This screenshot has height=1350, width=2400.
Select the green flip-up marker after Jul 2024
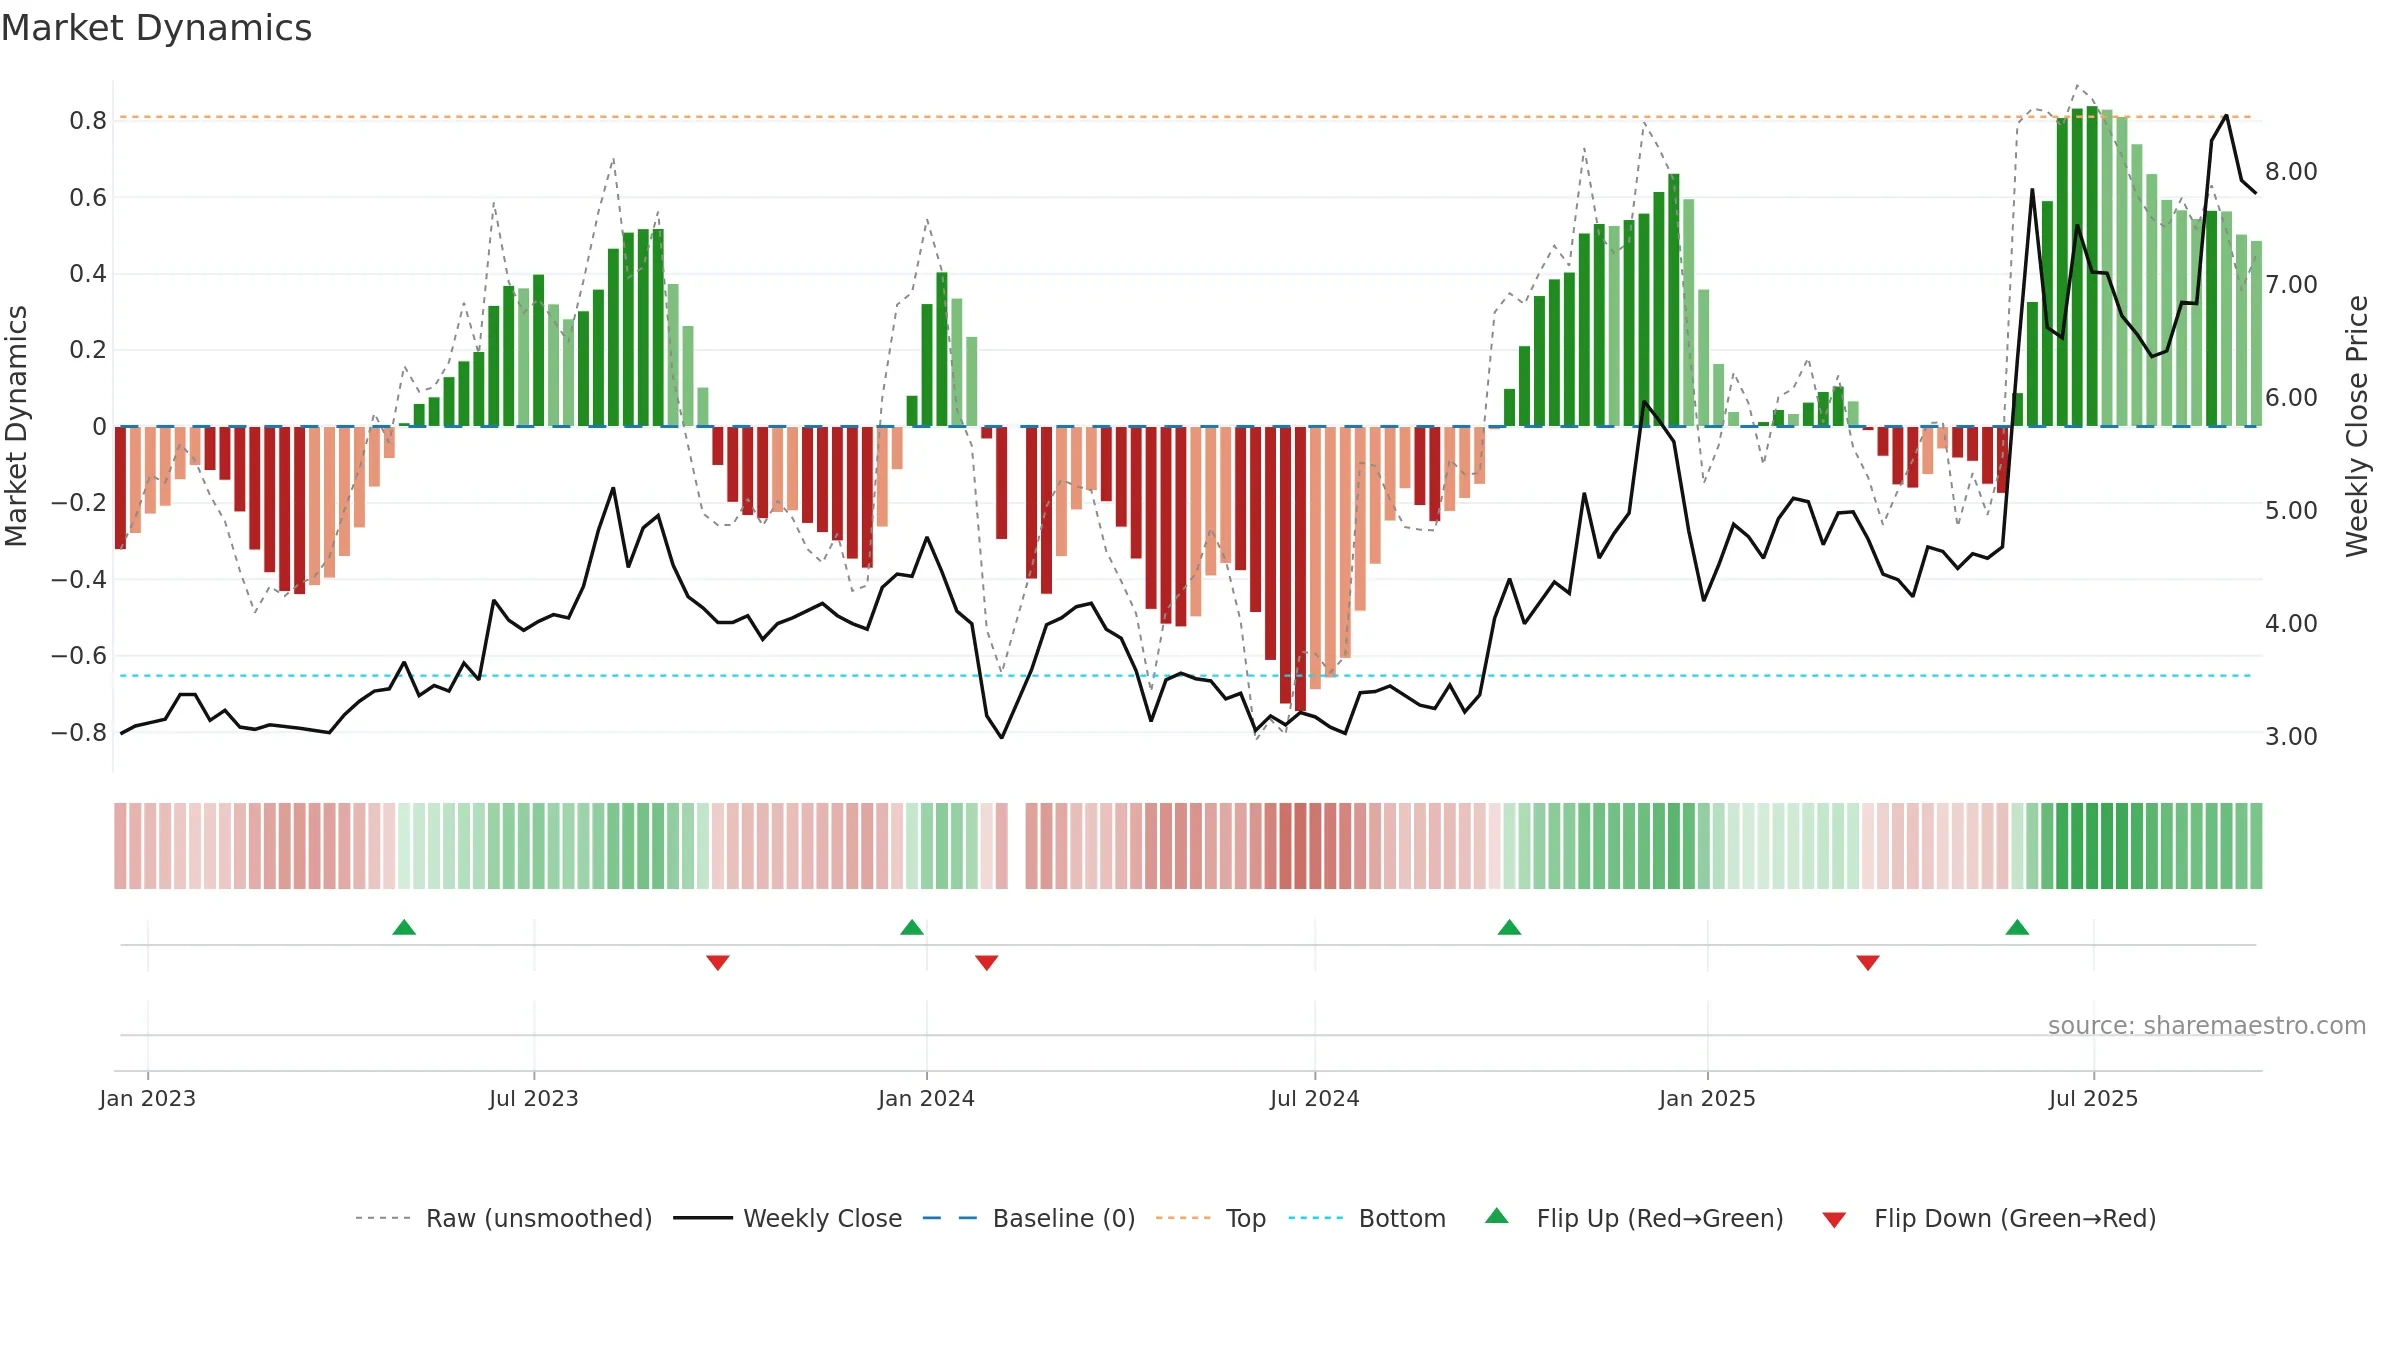tap(1510, 927)
